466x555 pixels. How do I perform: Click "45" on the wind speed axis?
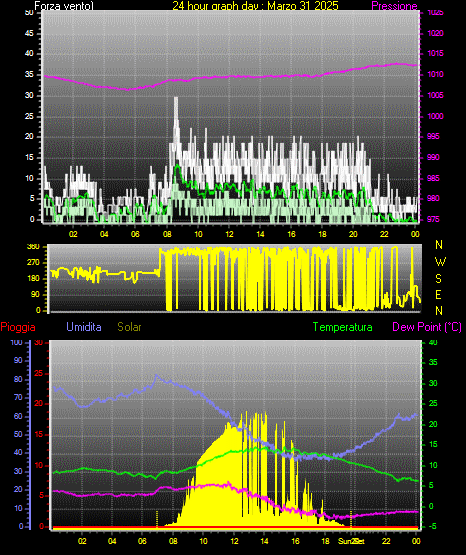click(29, 33)
